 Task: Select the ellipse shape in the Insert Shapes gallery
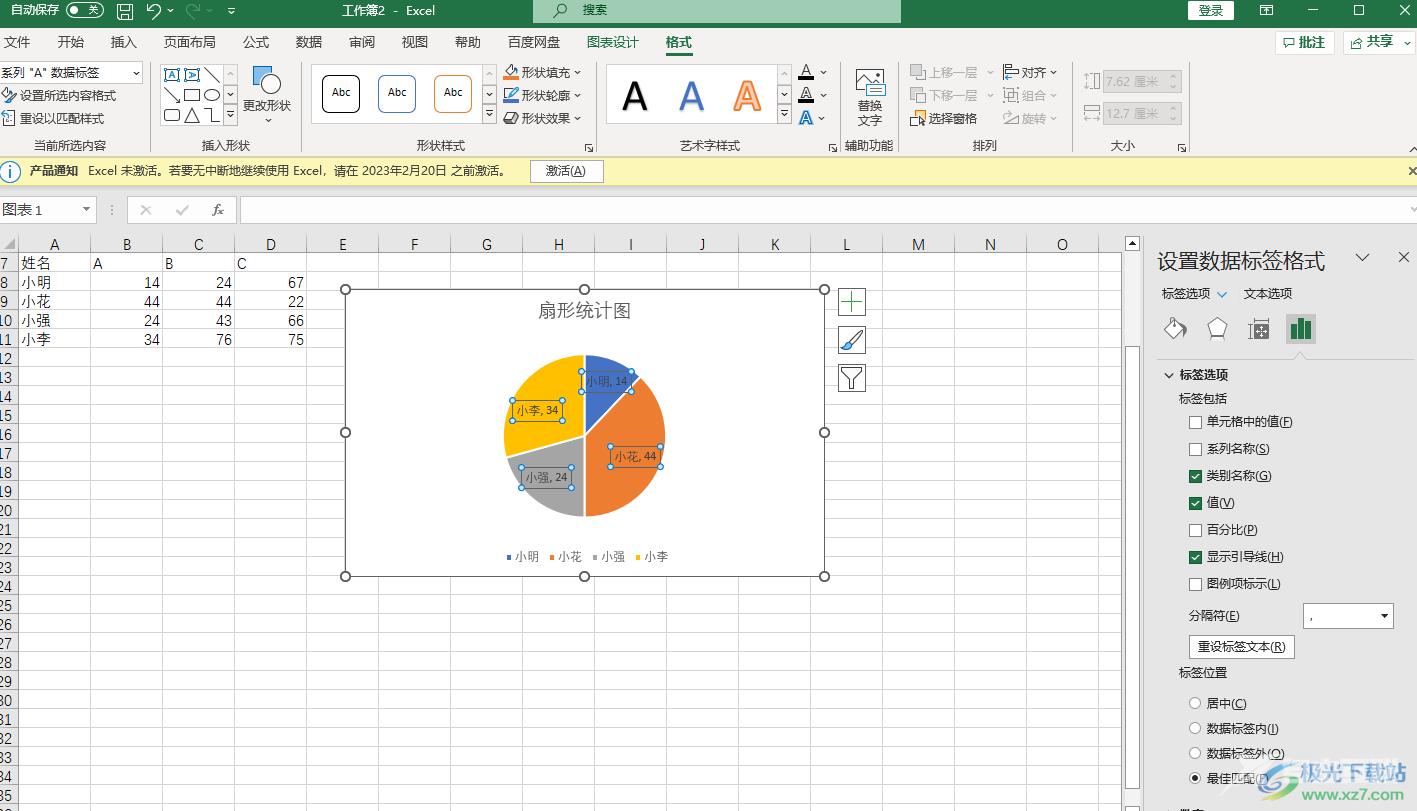click(x=212, y=95)
